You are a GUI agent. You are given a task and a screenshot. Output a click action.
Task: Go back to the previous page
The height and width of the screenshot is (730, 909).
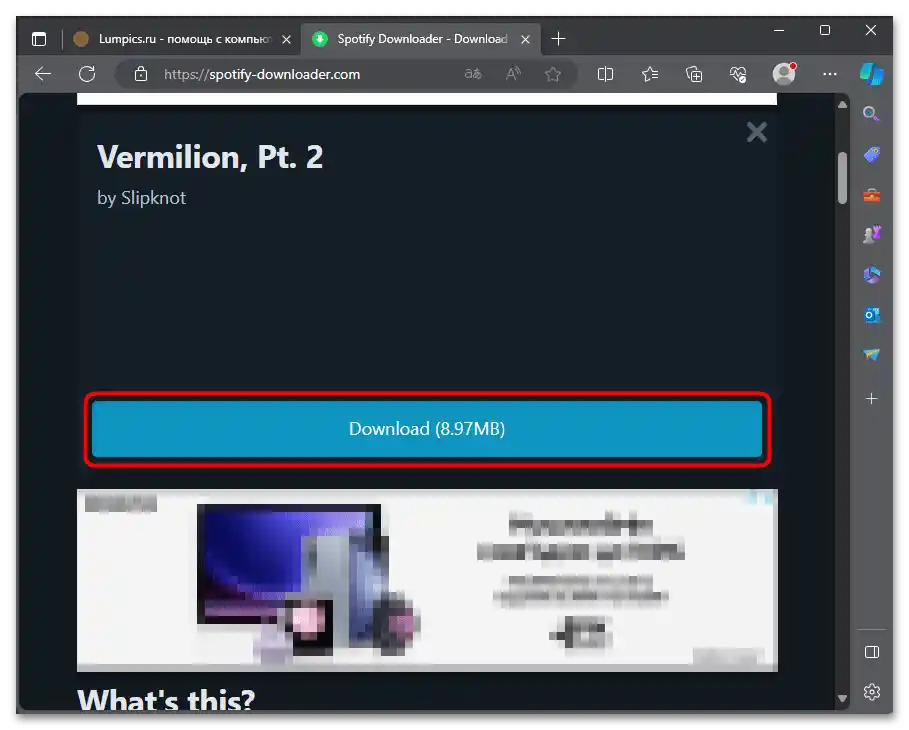coord(43,74)
